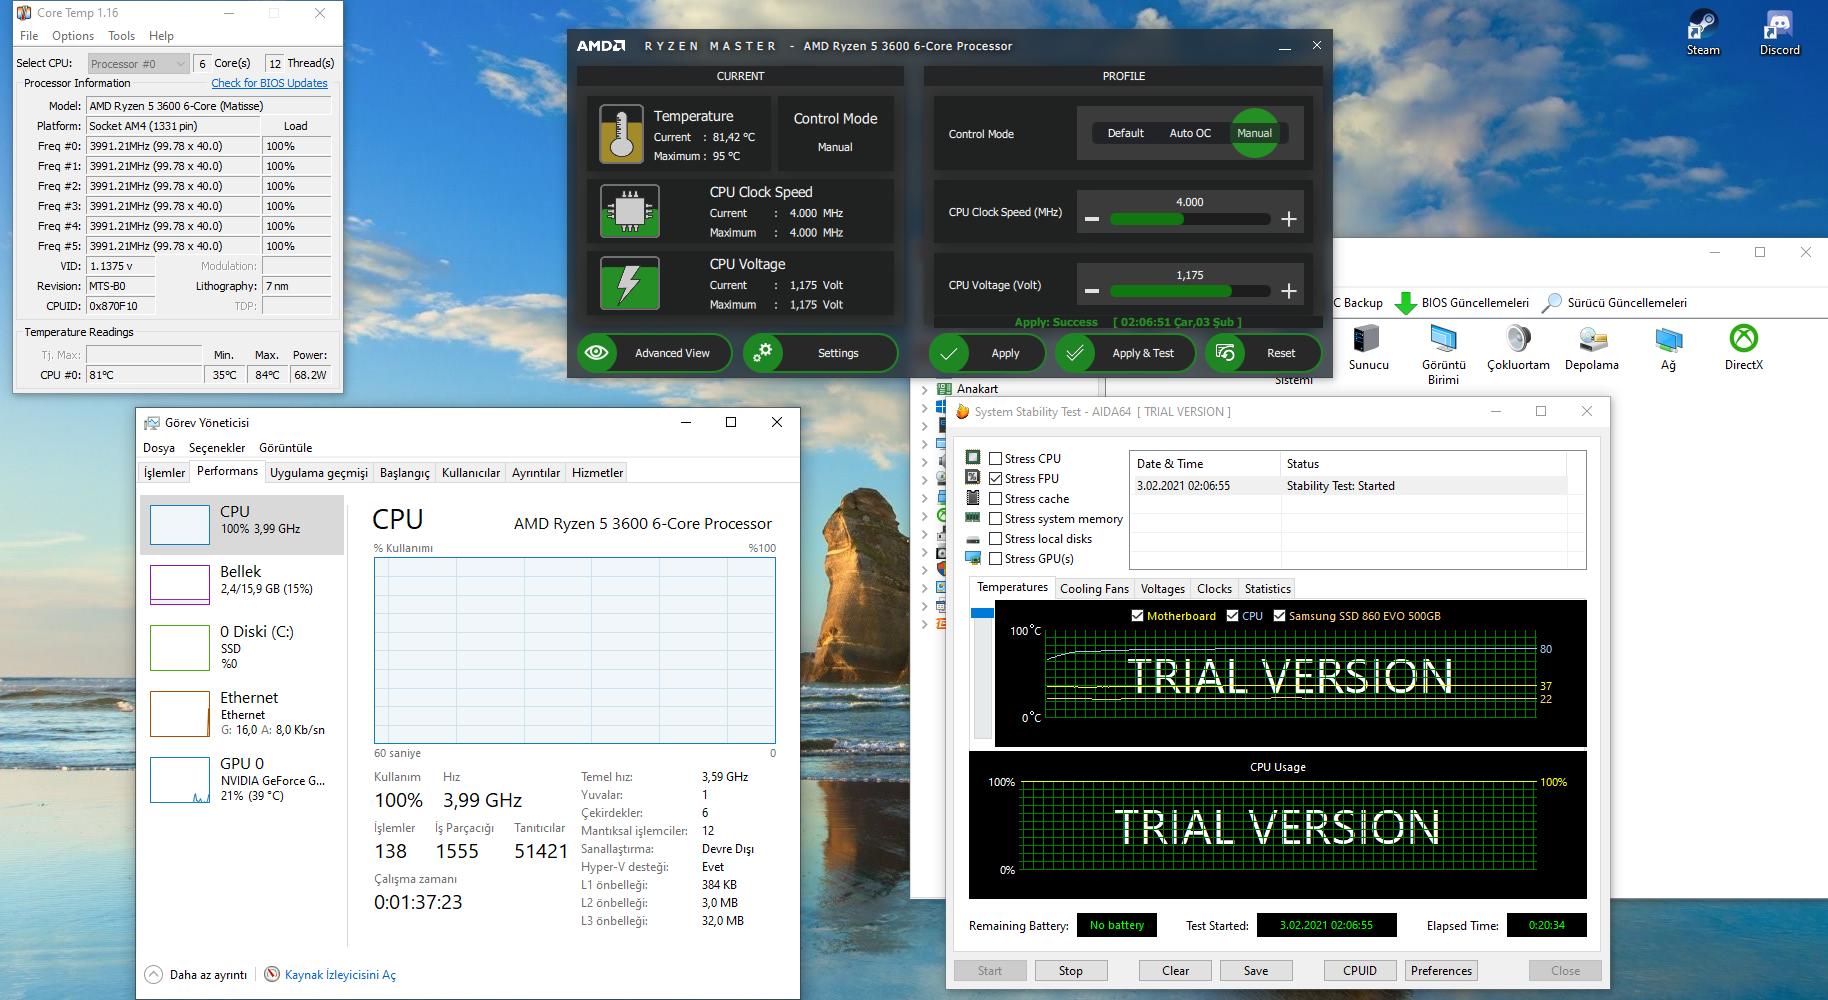Enable the Stress GPU(s) checkbox

(x=995, y=559)
